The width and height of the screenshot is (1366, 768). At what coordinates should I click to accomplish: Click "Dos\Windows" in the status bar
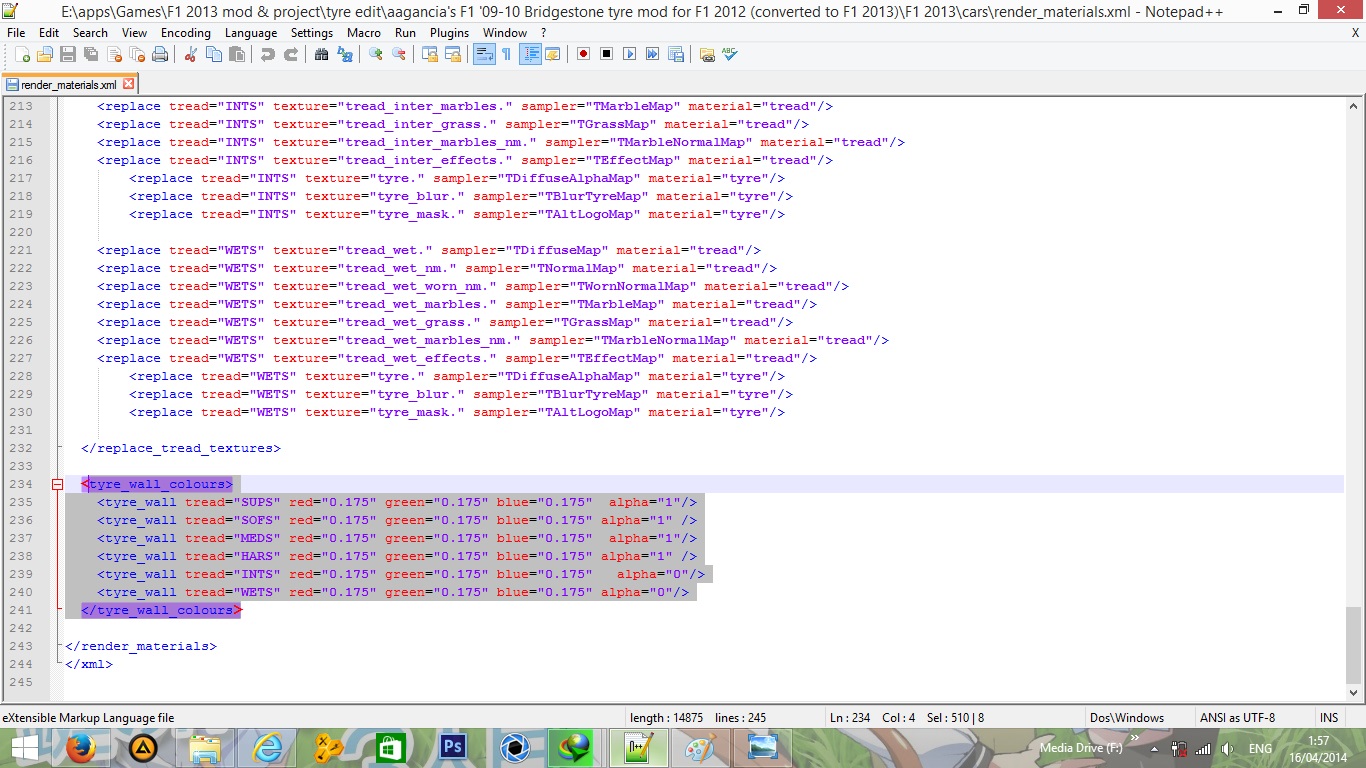[1126, 718]
